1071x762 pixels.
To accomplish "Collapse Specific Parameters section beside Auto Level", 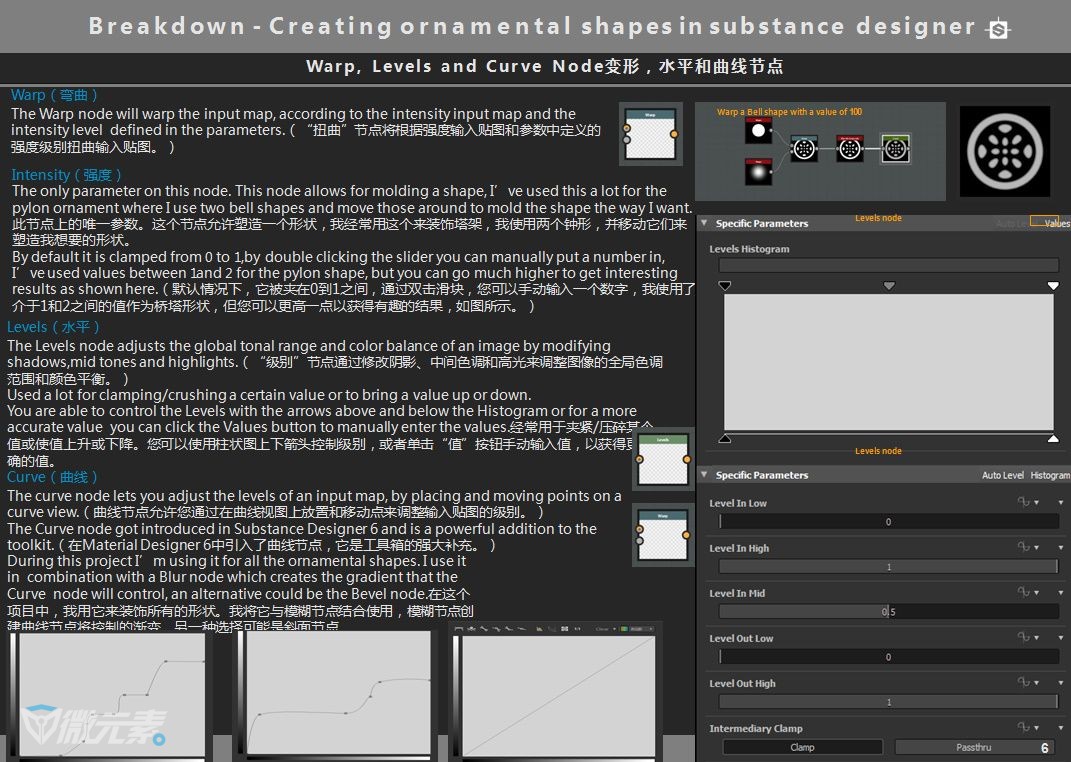I will click(x=704, y=474).
